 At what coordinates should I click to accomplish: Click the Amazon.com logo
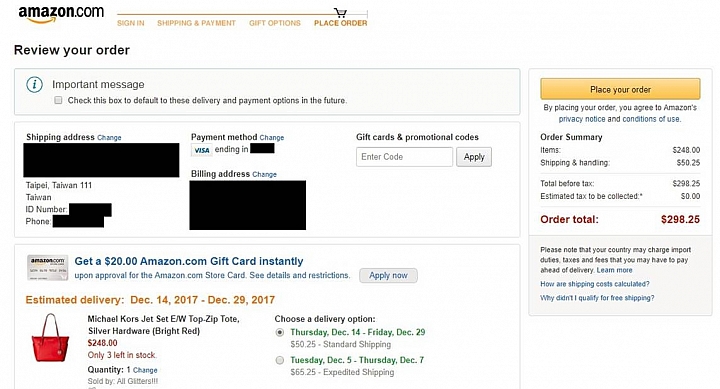tap(61, 13)
